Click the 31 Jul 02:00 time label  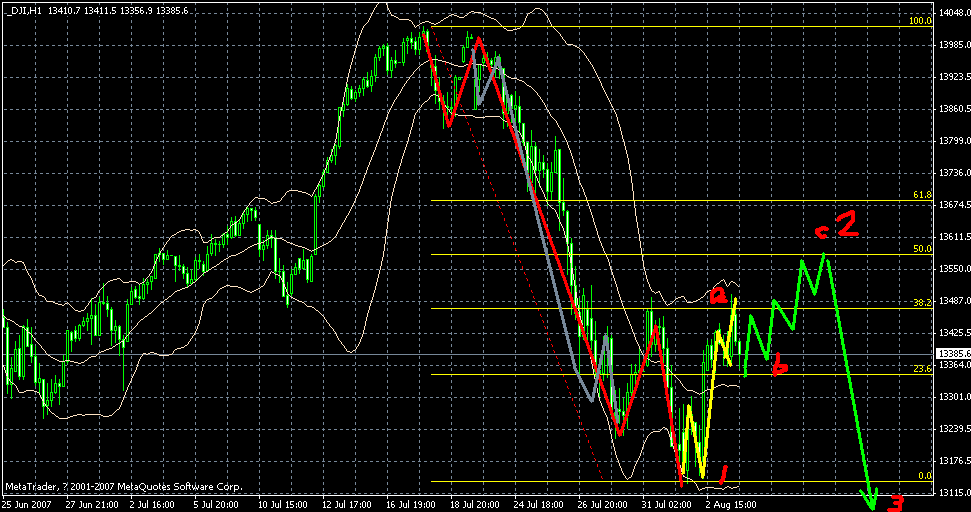[667, 505]
